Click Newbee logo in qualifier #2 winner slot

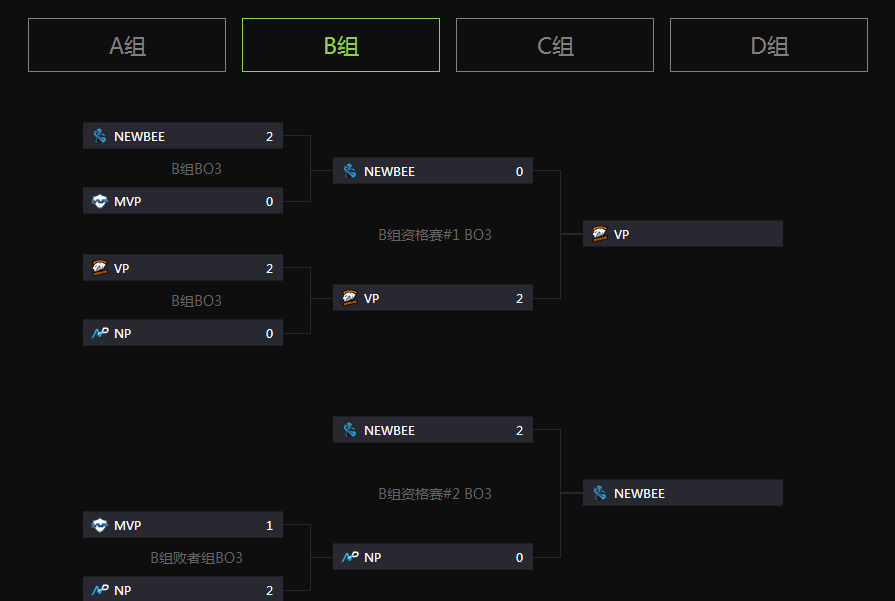600,493
